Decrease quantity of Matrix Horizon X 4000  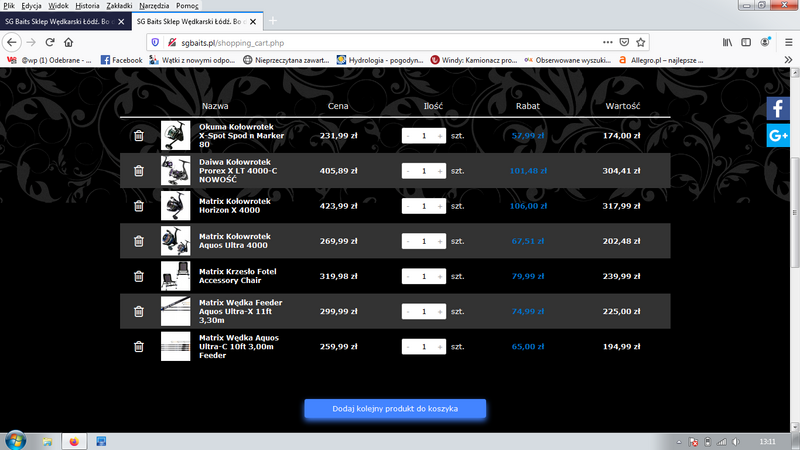(408, 206)
